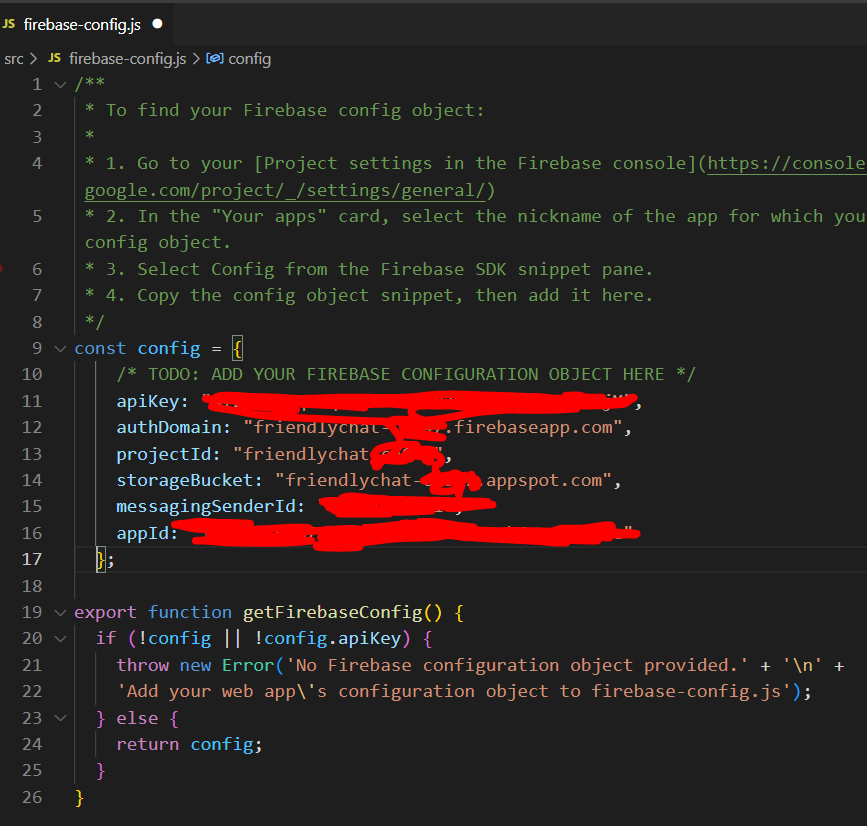Viewport: 867px width, 826px height.
Task: Click the TODO comment on line 10
Action: tap(406, 374)
